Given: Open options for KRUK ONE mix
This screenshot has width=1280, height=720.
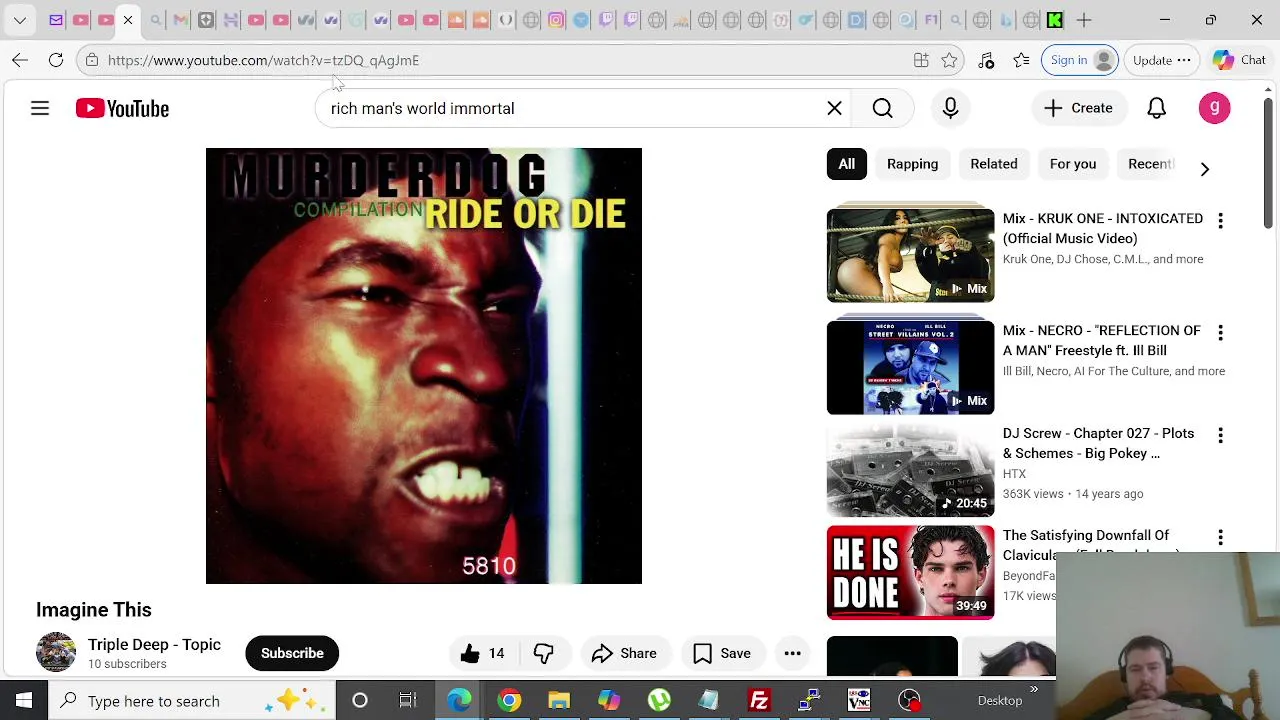Looking at the screenshot, I should click(x=1220, y=220).
